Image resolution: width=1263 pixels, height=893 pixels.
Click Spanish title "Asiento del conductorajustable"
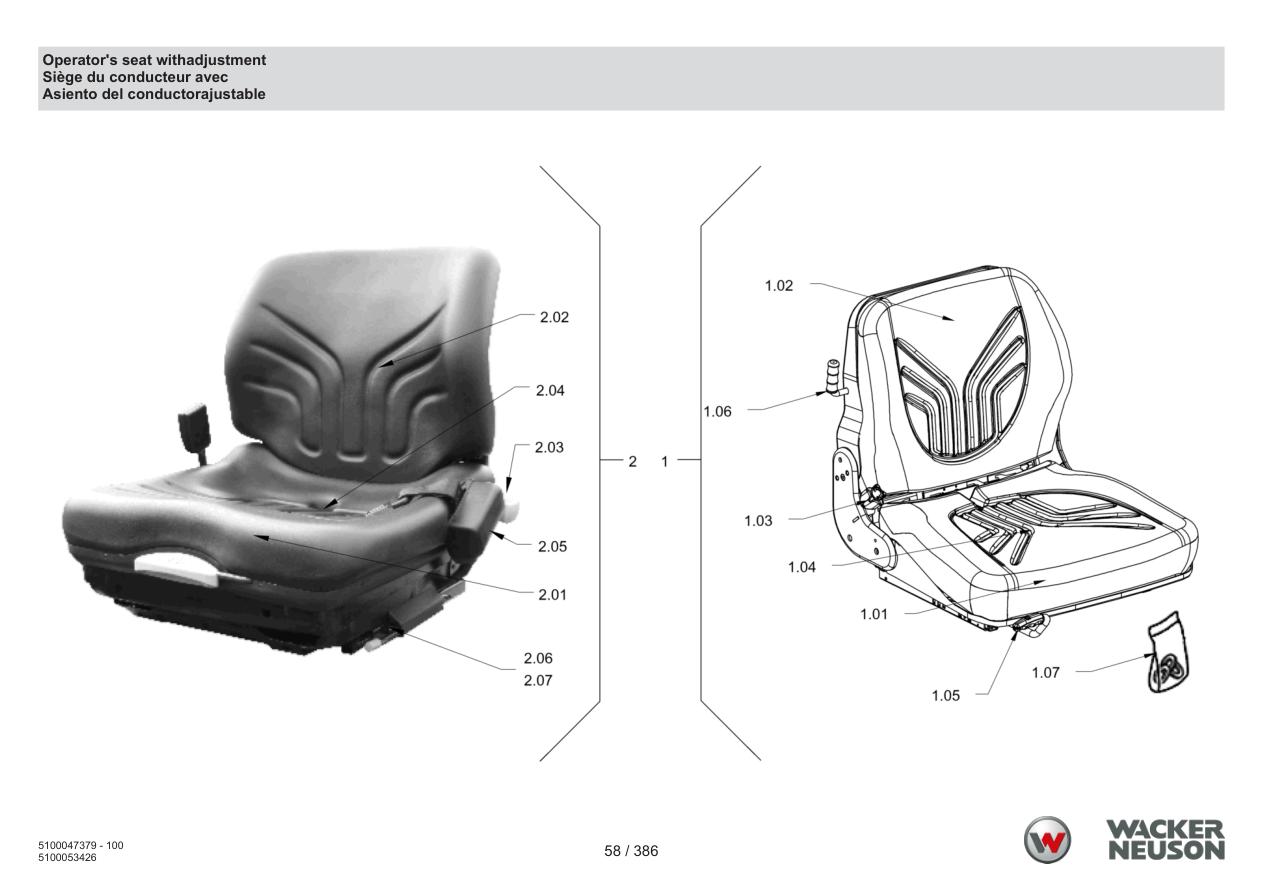tap(154, 95)
